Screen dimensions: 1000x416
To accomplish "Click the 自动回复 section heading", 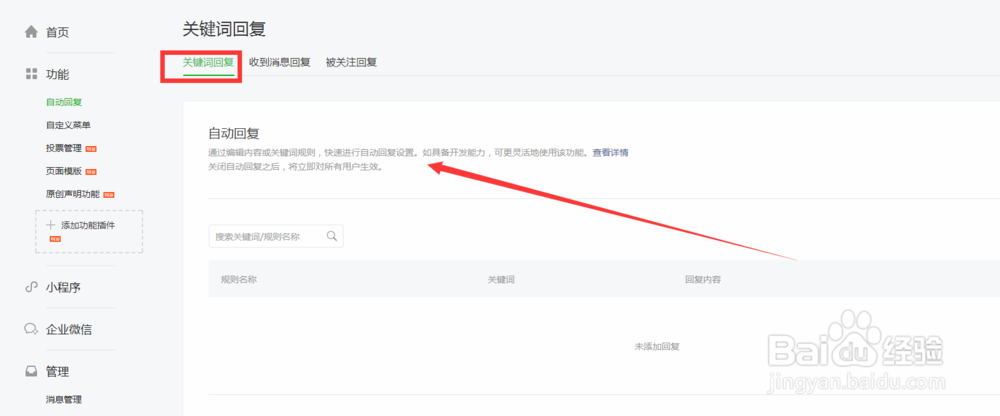I will pyautogui.click(x=234, y=133).
